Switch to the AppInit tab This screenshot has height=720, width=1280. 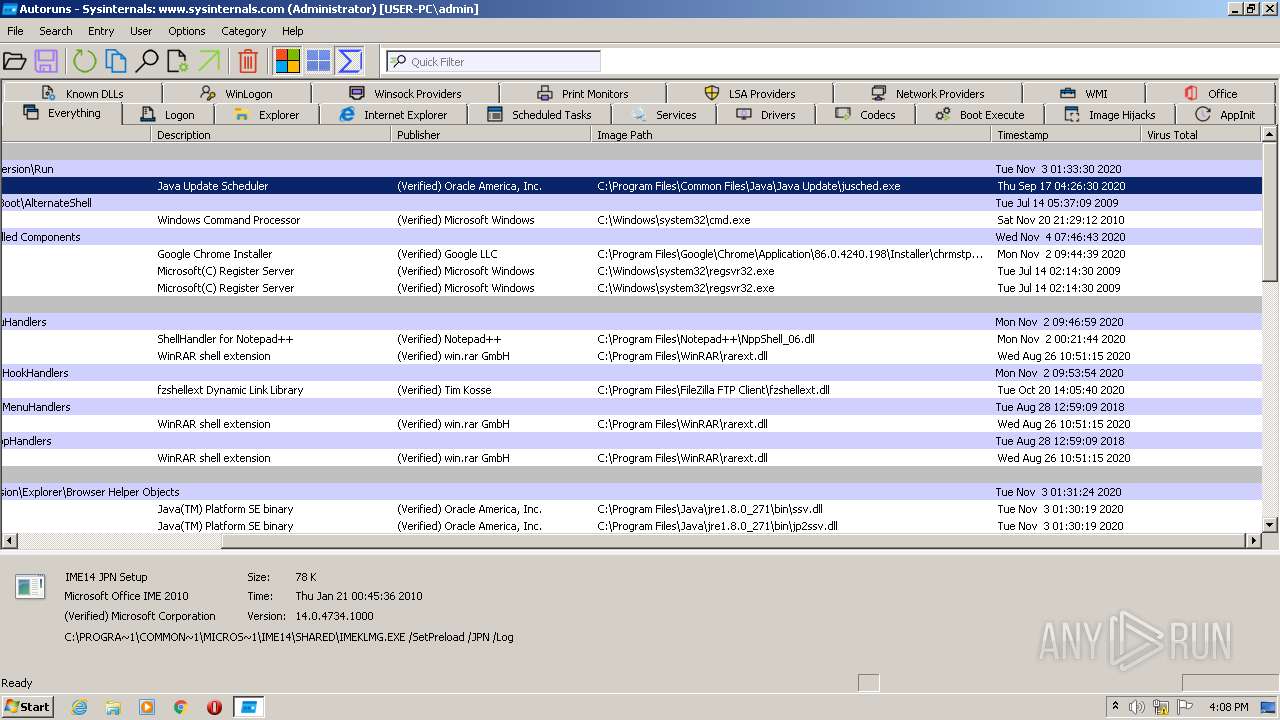(x=1225, y=115)
